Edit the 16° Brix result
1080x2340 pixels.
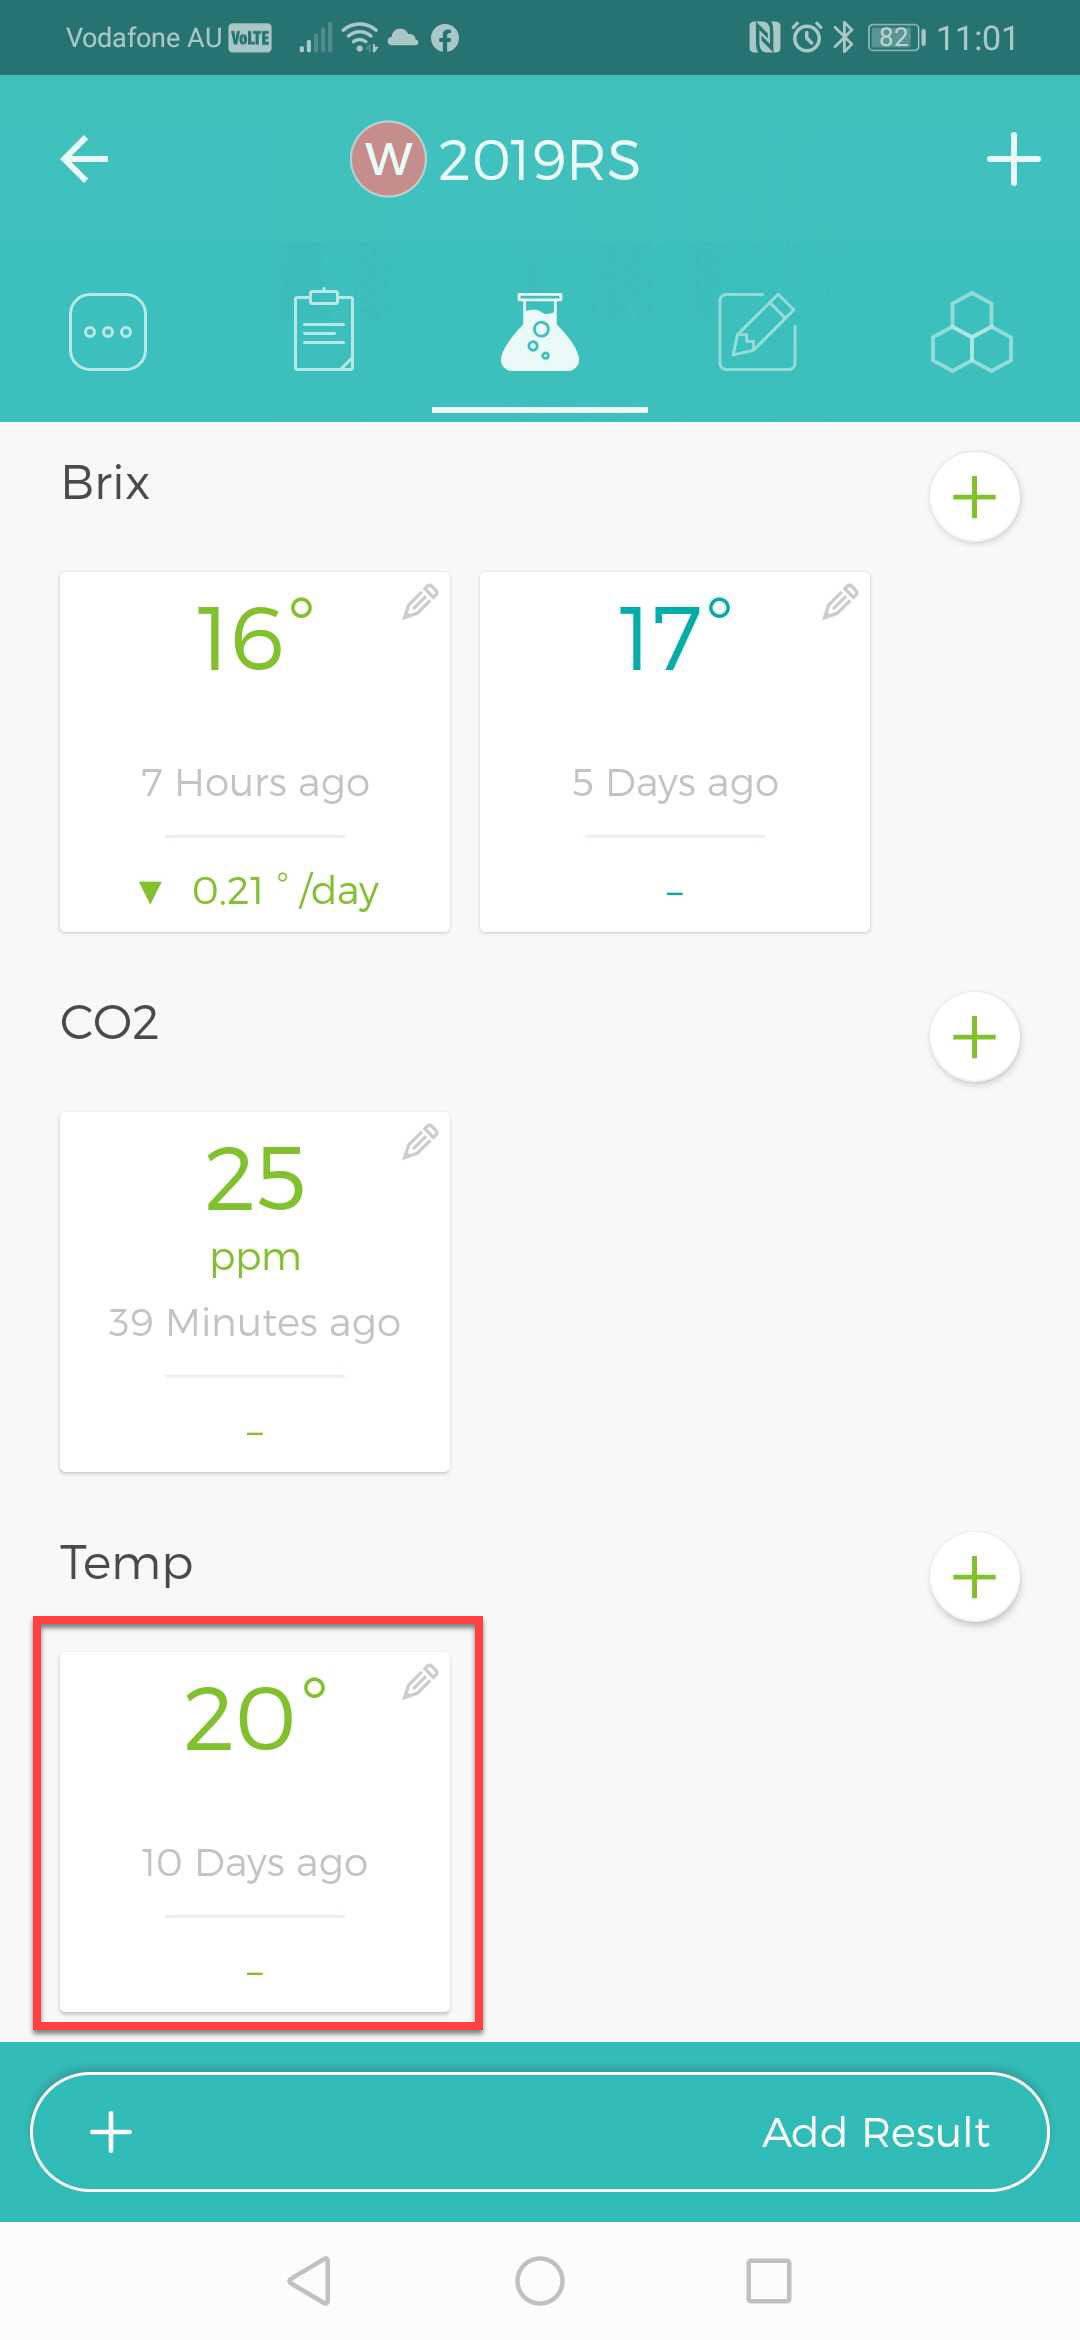tap(420, 602)
